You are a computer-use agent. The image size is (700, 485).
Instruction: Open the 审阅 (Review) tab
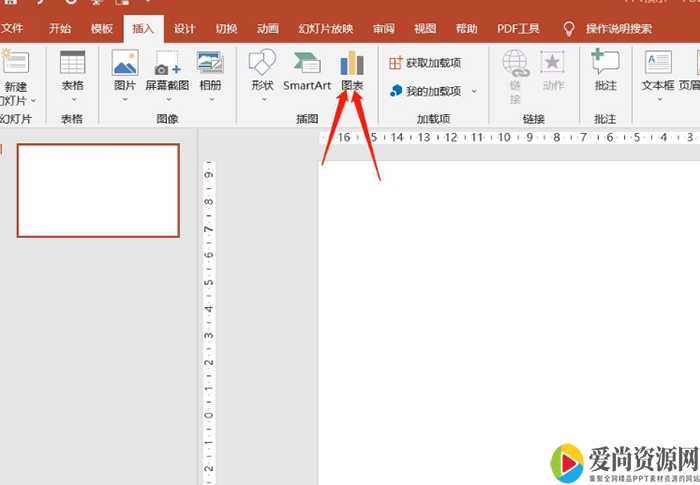[x=383, y=29]
